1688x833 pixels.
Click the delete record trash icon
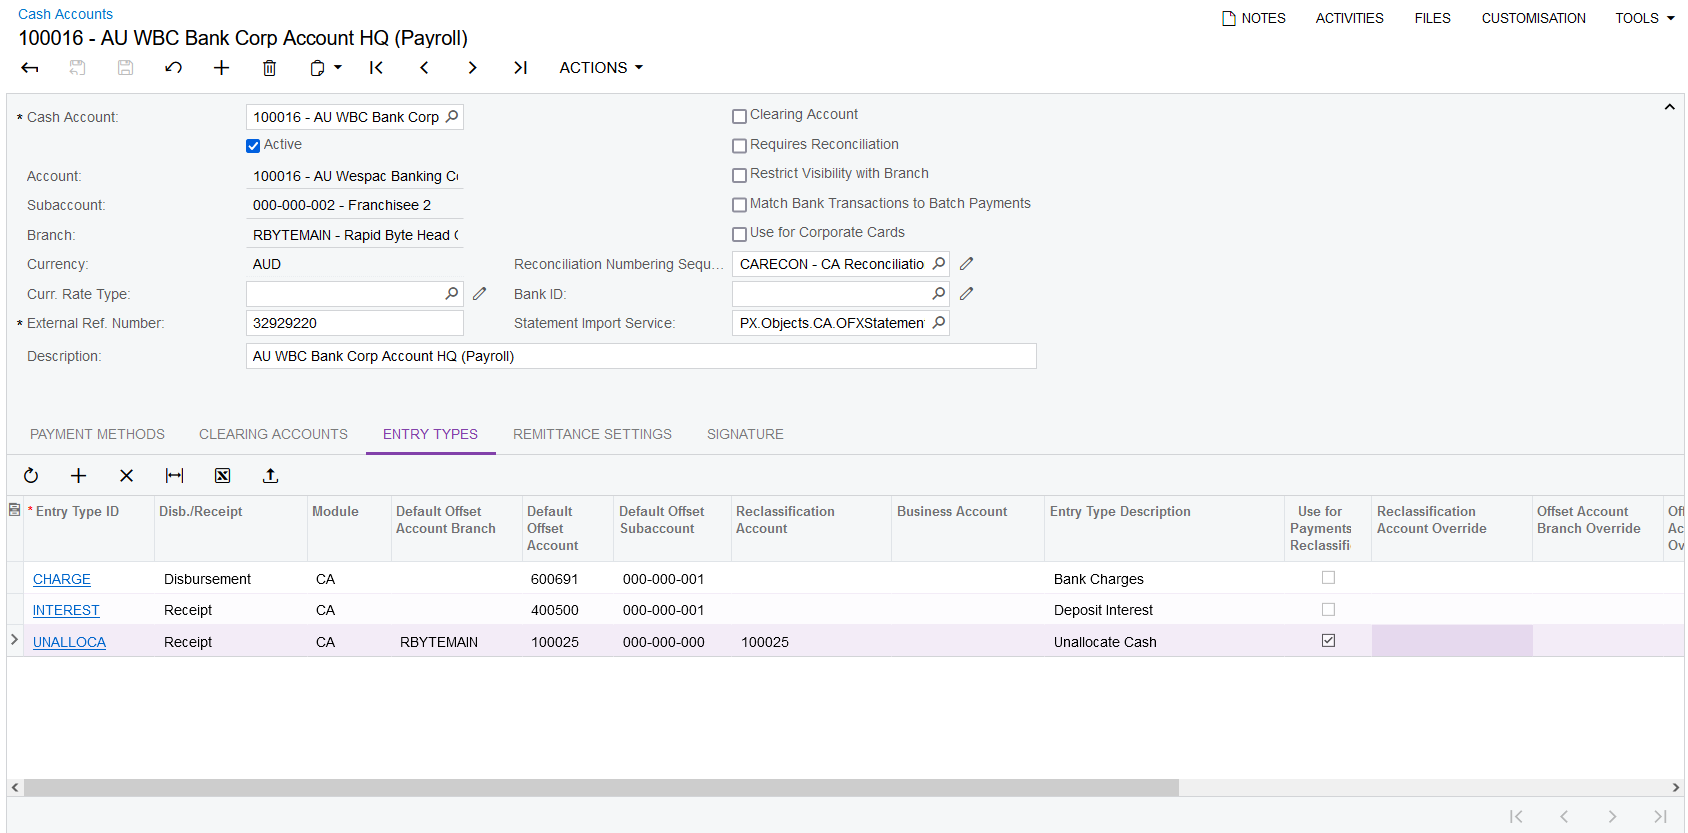(x=269, y=68)
